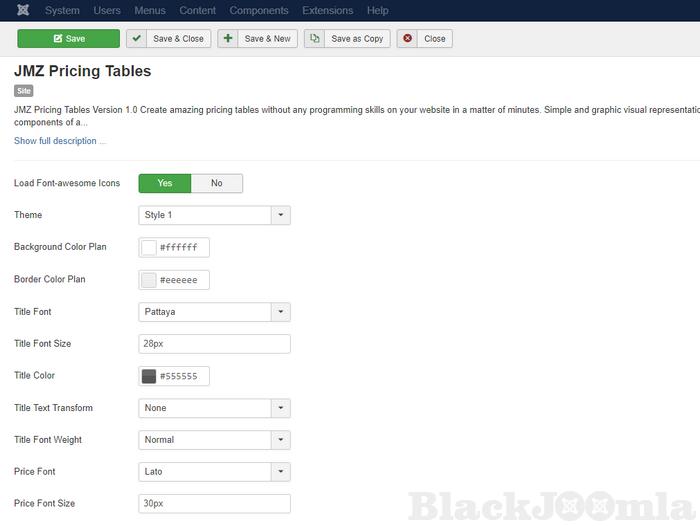This screenshot has height=526, width=700.
Task: Click the Show full description link
Action: coord(59,141)
